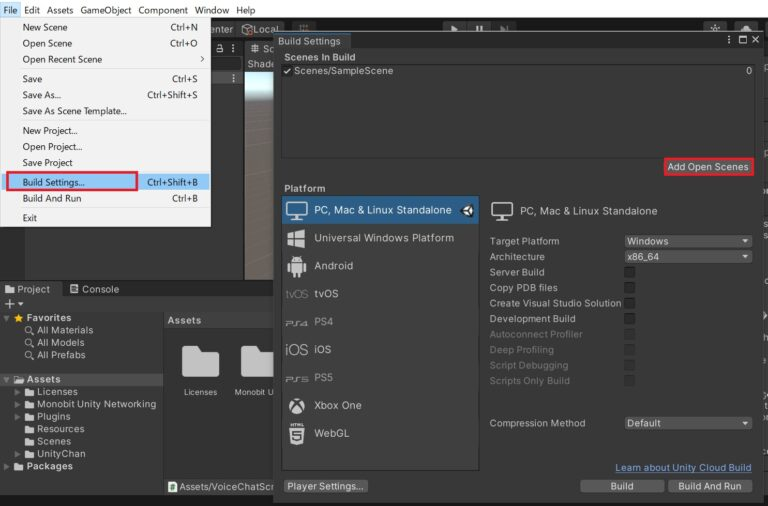Open the GameObject menu
Viewport: 768px width, 506px height.
106,10
